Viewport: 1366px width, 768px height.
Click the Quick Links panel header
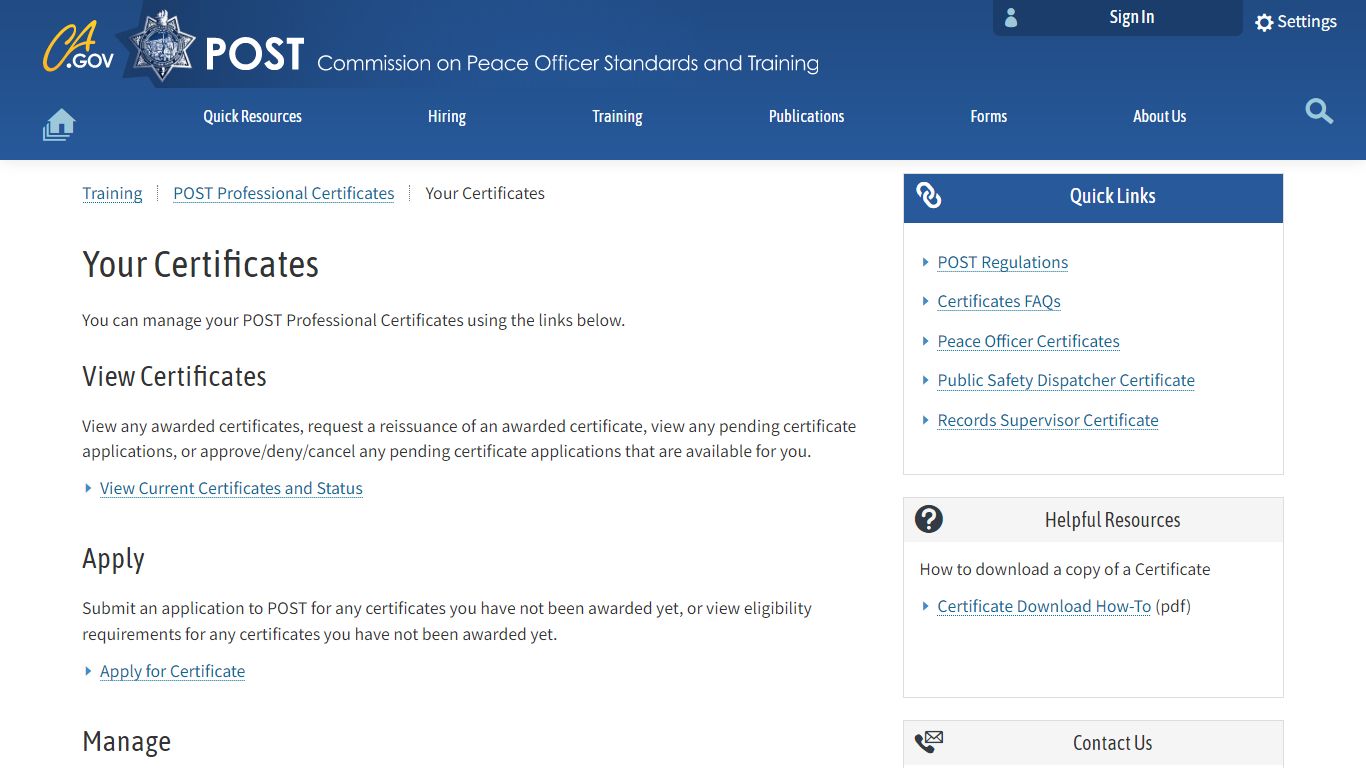click(x=1093, y=198)
